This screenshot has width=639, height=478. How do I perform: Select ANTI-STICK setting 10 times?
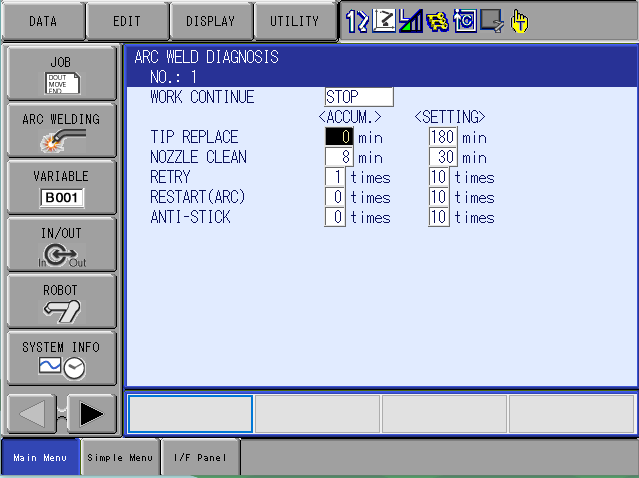(439, 217)
